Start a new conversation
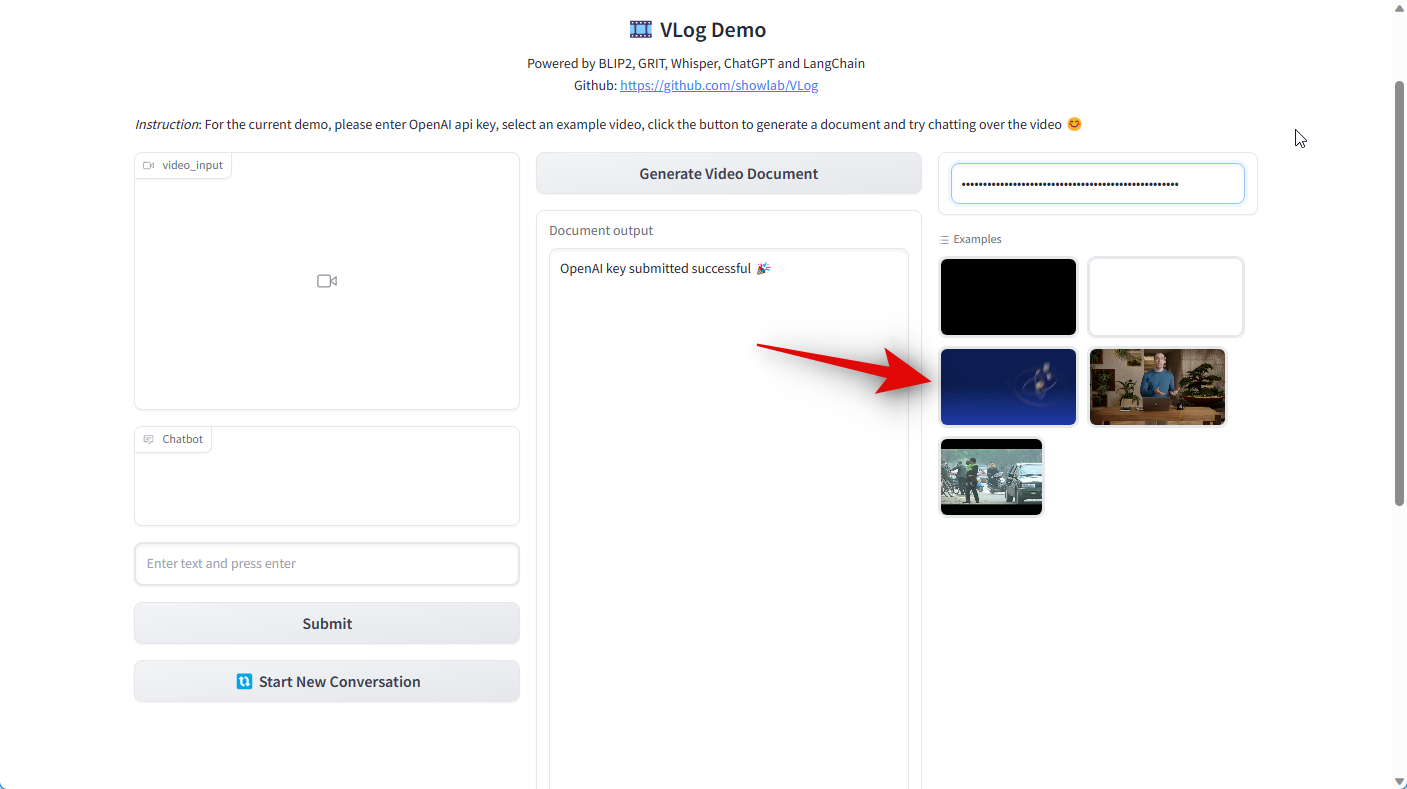 coord(327,681)
